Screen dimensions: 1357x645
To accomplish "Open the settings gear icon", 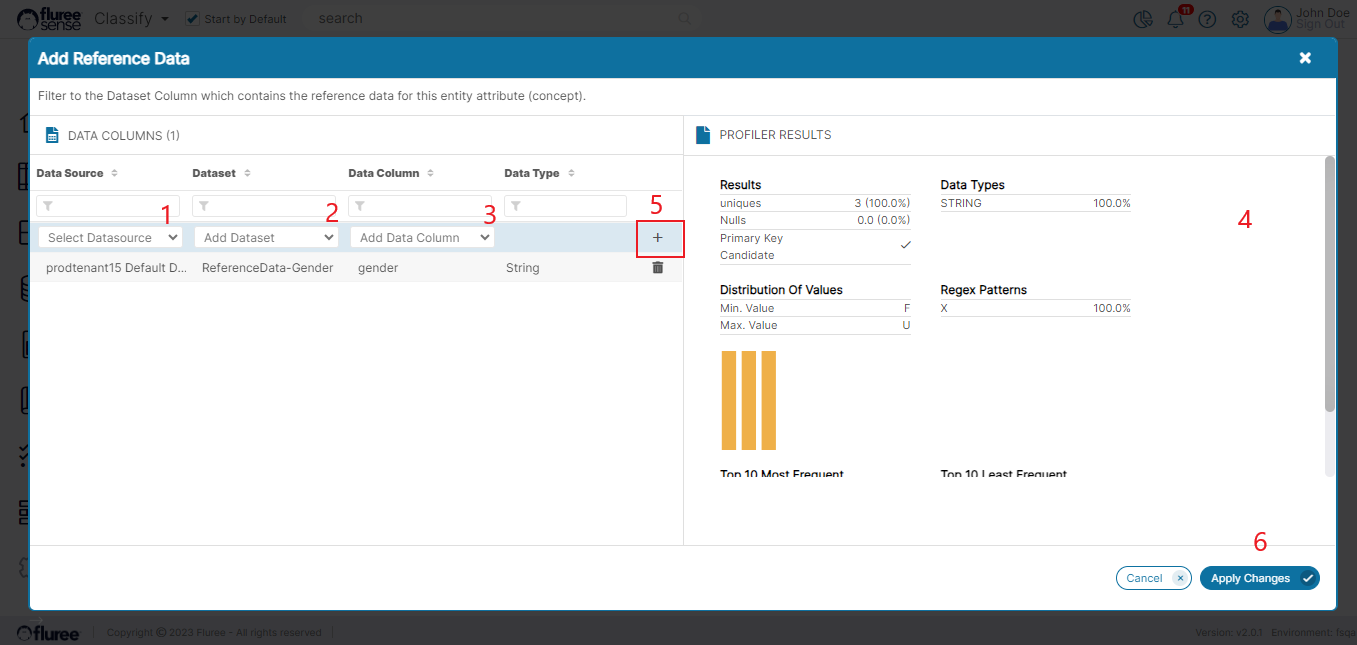I will pyautogui.click(x=1240, y=19).
